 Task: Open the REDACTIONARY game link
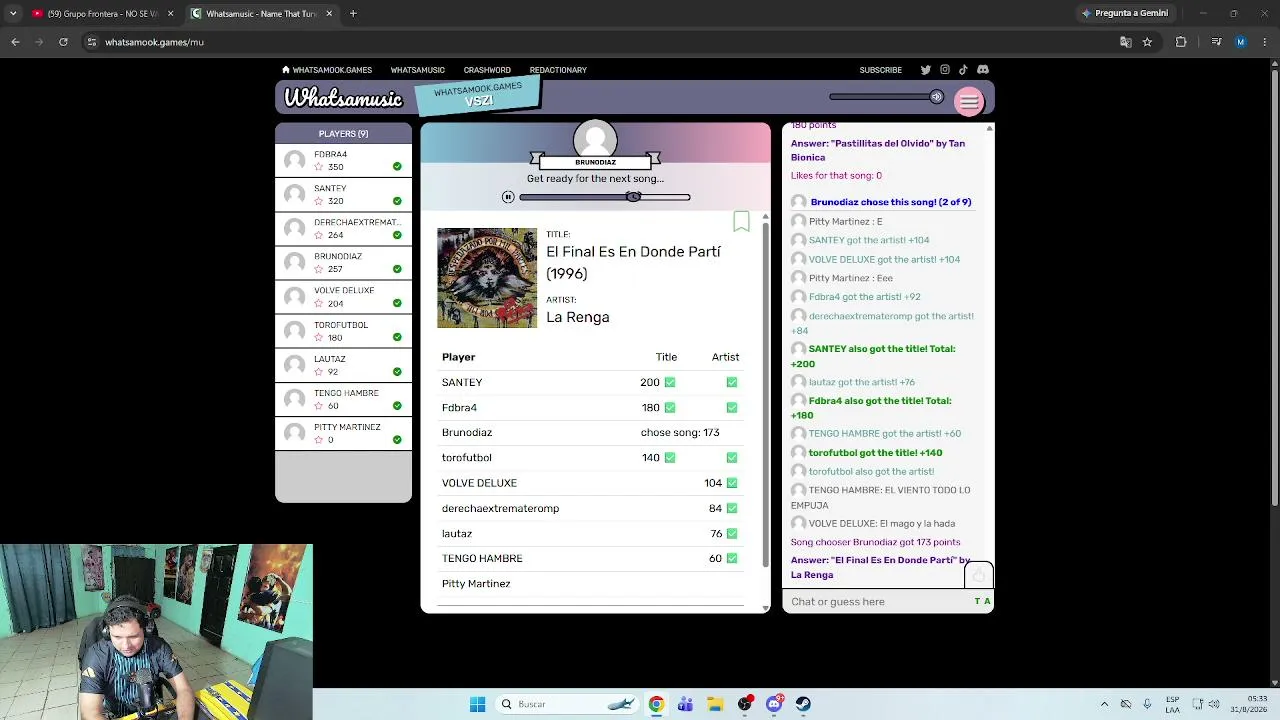(558, 70)
